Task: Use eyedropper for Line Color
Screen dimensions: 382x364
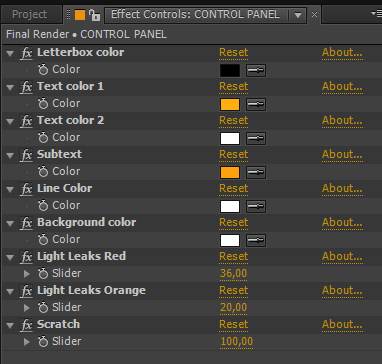Action: coord(256,207)
